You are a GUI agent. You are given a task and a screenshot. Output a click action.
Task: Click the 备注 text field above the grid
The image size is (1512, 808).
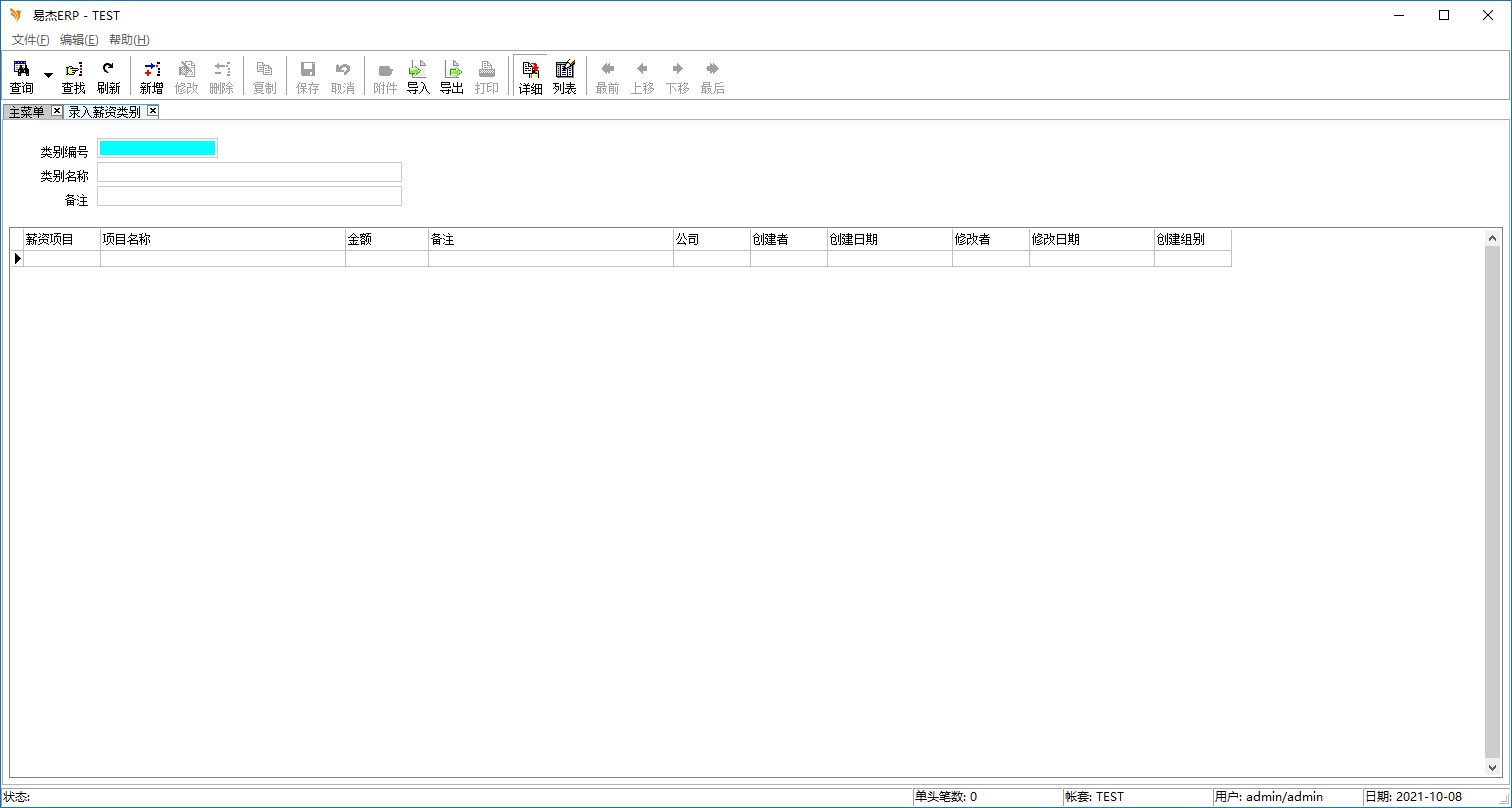point(249,197)
